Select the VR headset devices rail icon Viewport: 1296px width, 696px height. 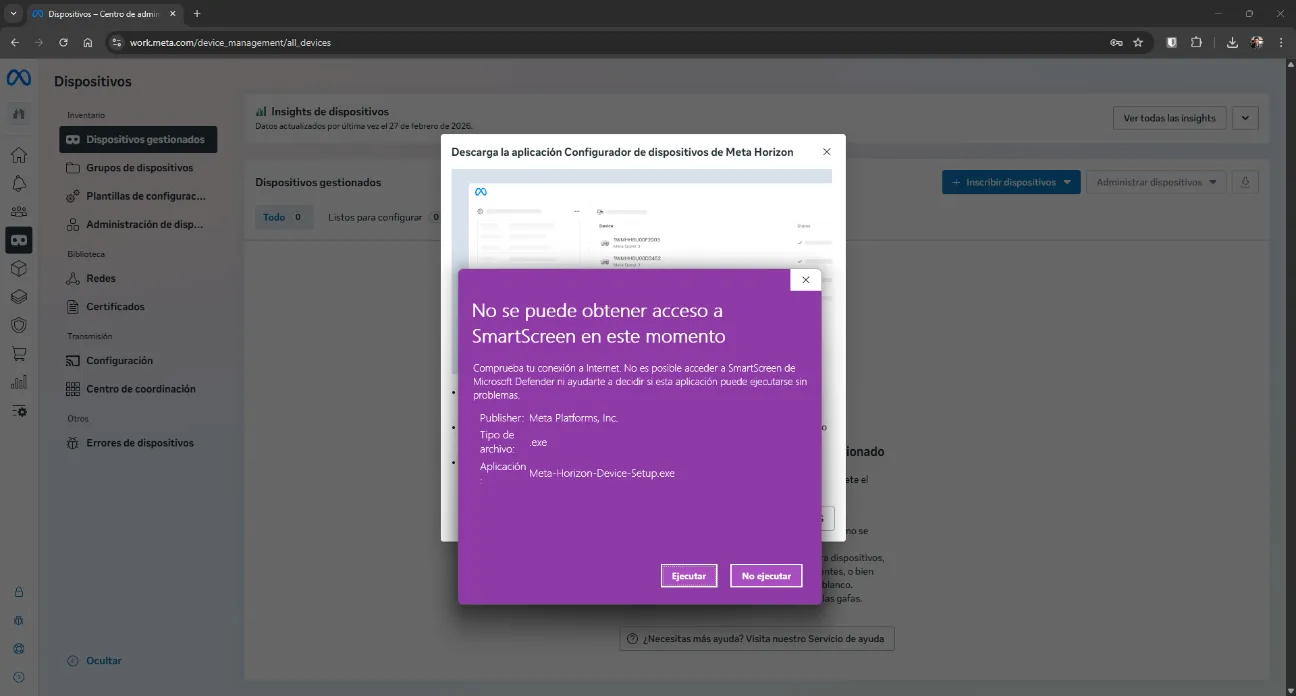[x=18, y=240]
